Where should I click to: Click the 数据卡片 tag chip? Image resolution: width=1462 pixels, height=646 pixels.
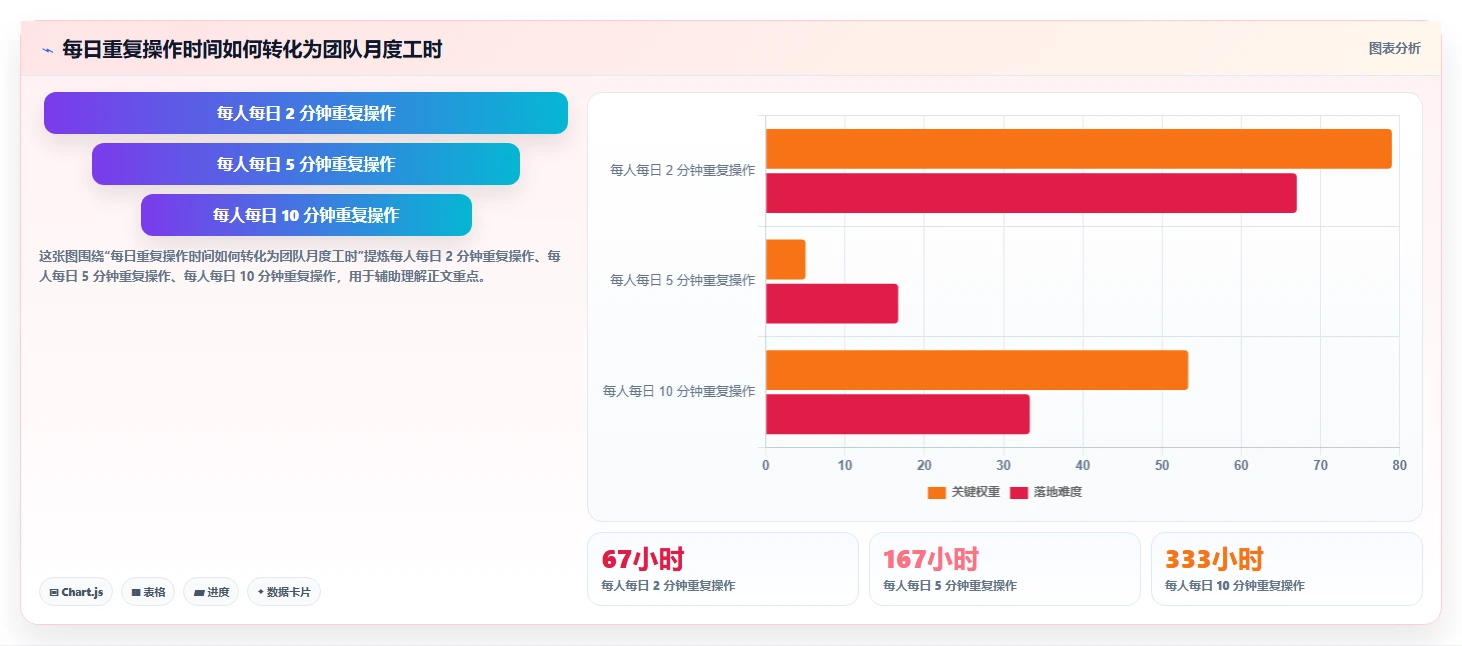pos(284,592)
